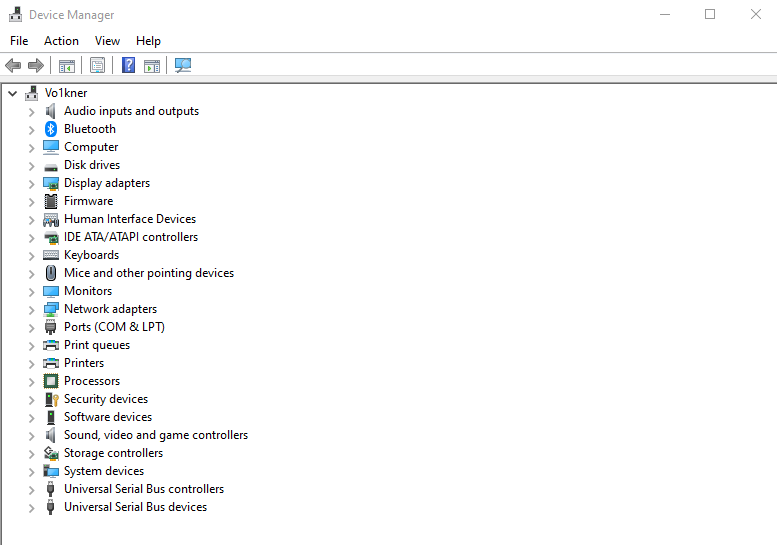This screenshot has height=545, width=777.
Task: Click the Sound, video and game controllers icon
Action: tap(51, 435)
